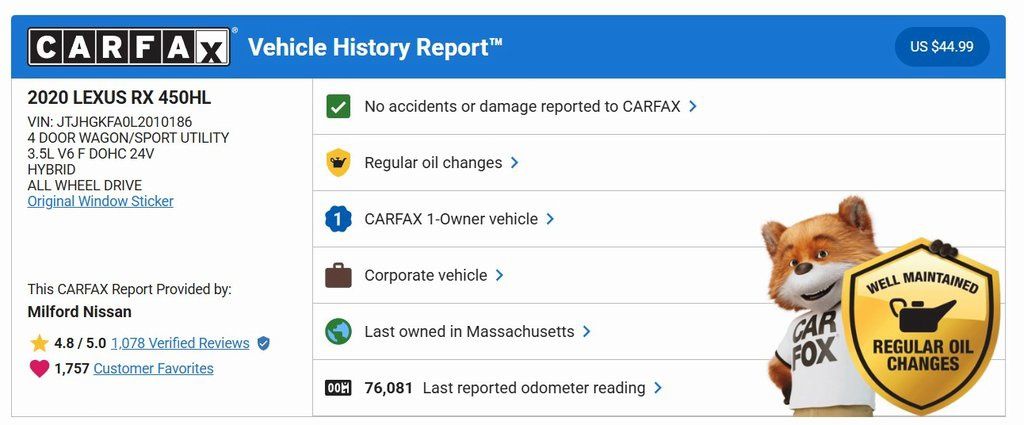Expand the no accidents reported chevron
Screen dimensions: 1024x425
[693, 106]
